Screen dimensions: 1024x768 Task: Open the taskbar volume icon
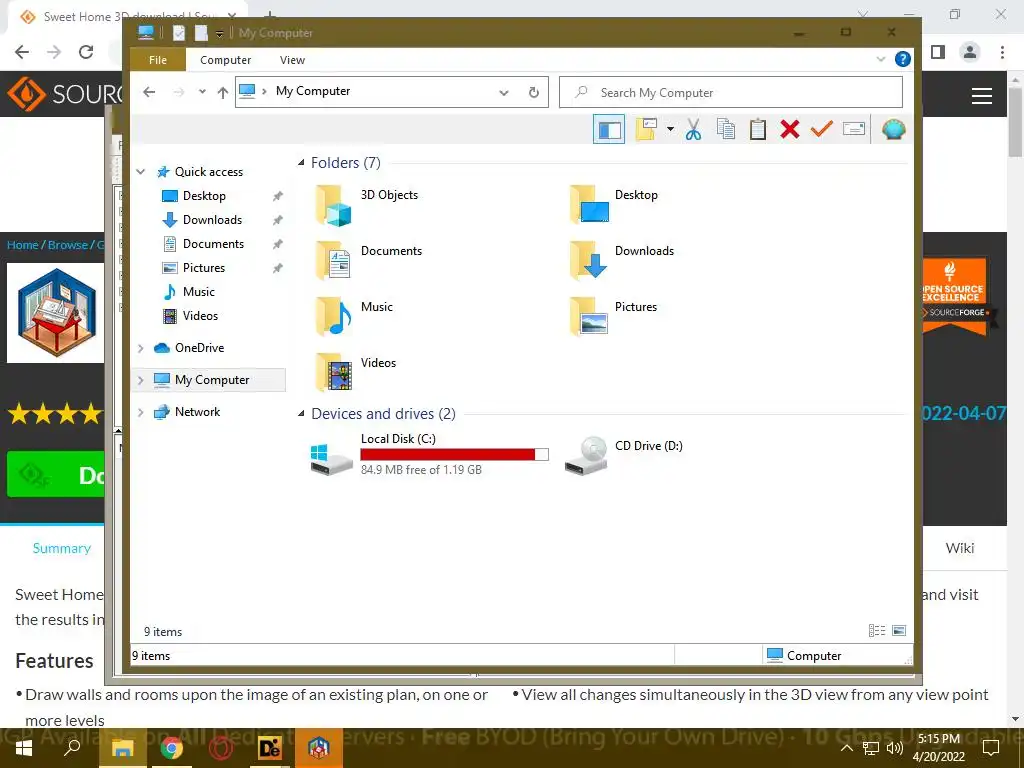point(895,748)
